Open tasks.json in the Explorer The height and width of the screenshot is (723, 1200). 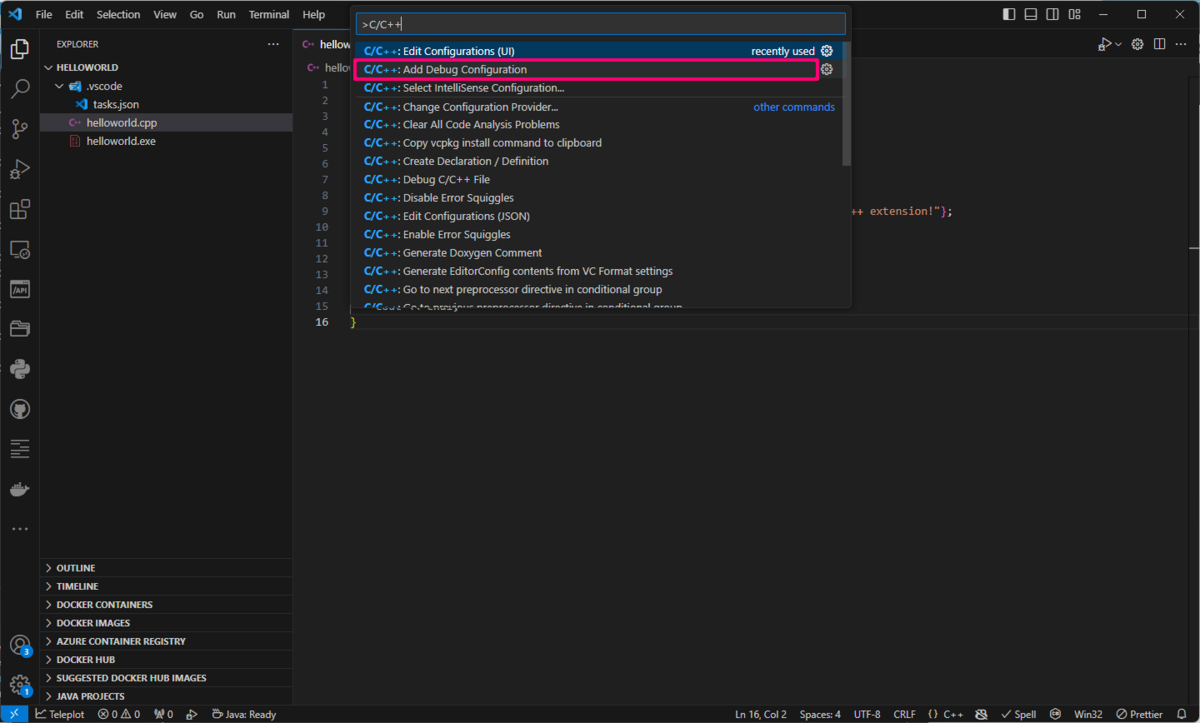tap(116, 104)
